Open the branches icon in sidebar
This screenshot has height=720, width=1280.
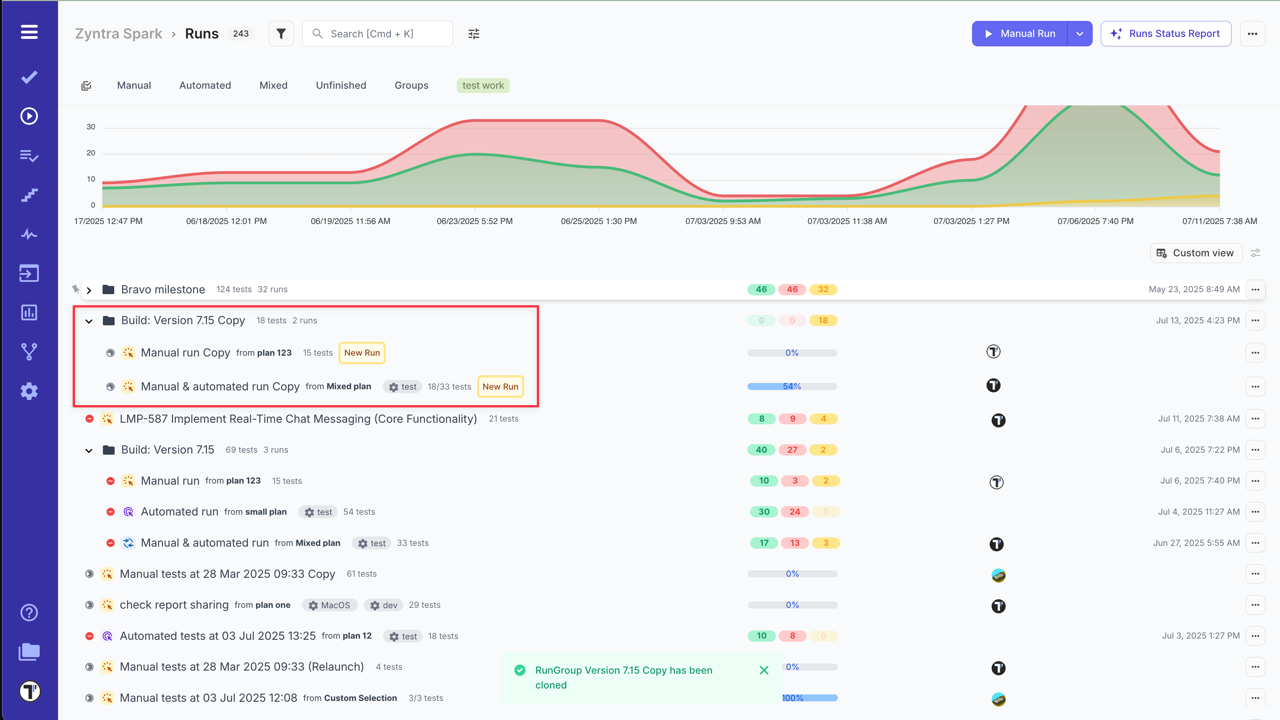click(29, 352)
